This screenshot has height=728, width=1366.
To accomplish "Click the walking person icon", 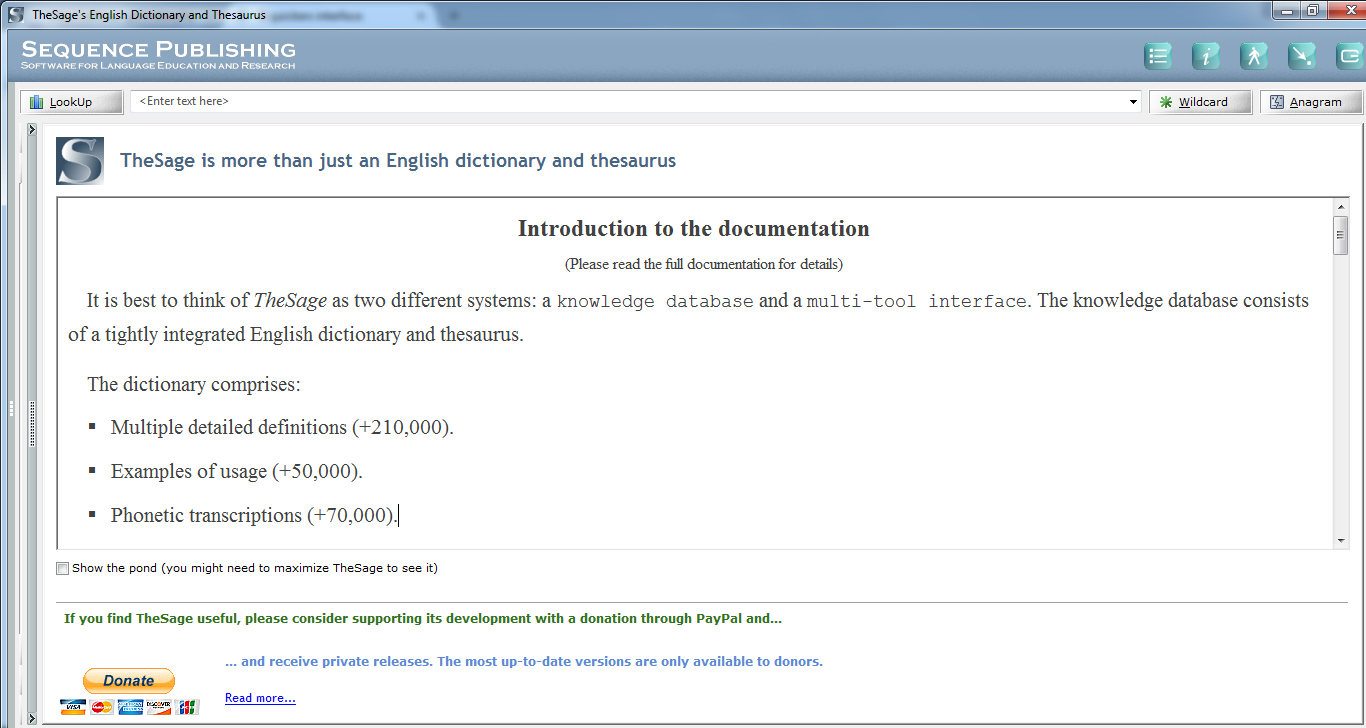I will coord(1254,56).
